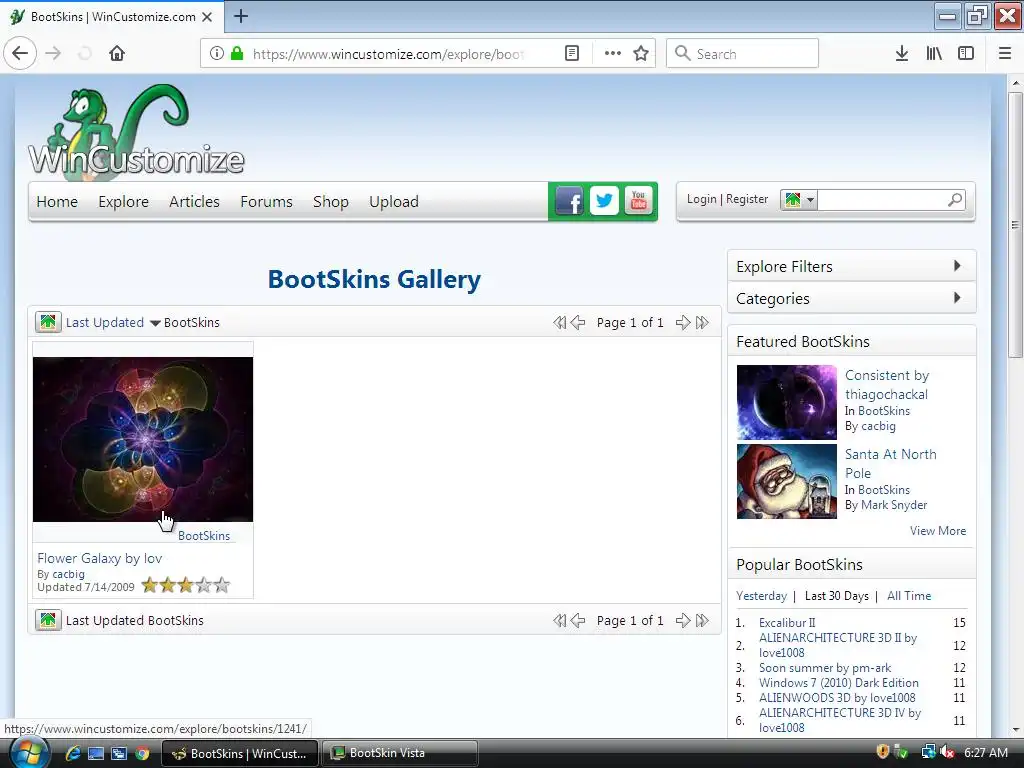The image size is (1024, 768).
Task: Toggle Firefox sidebar icon
Action: point(966,54)
